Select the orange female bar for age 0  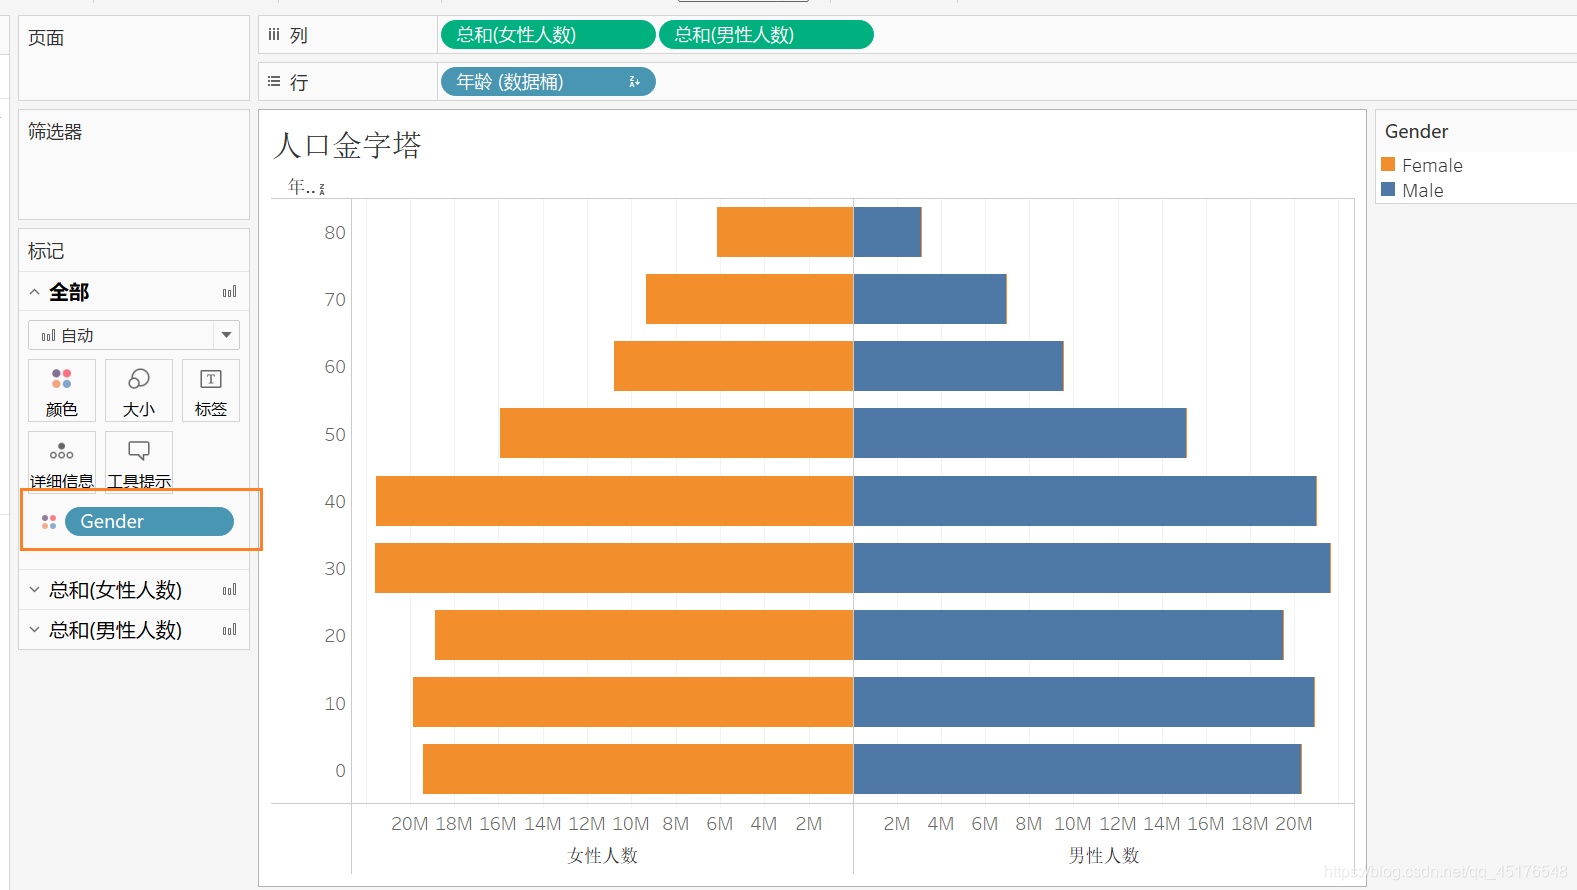point(638,769)
